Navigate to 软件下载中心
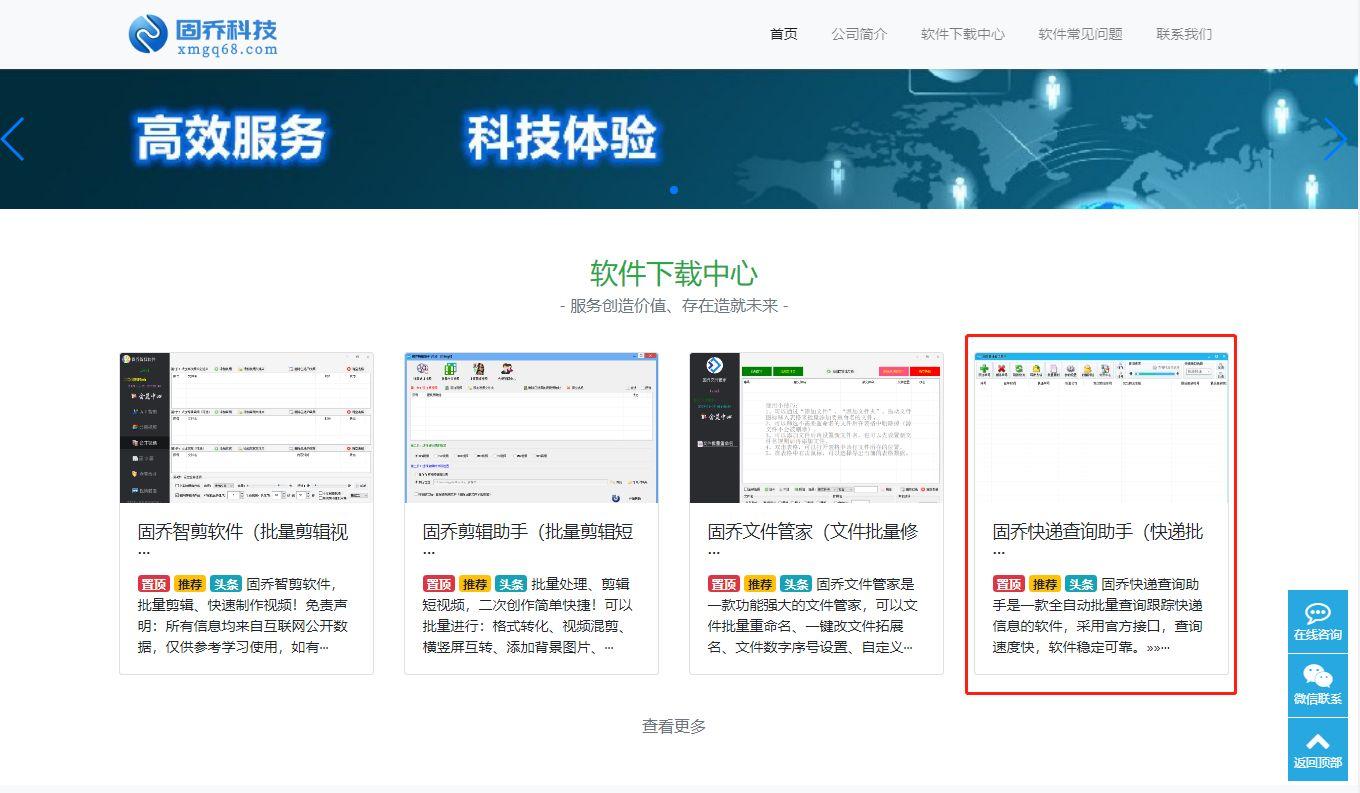This screenshot has width=1360, height=793. coord(962,33)
